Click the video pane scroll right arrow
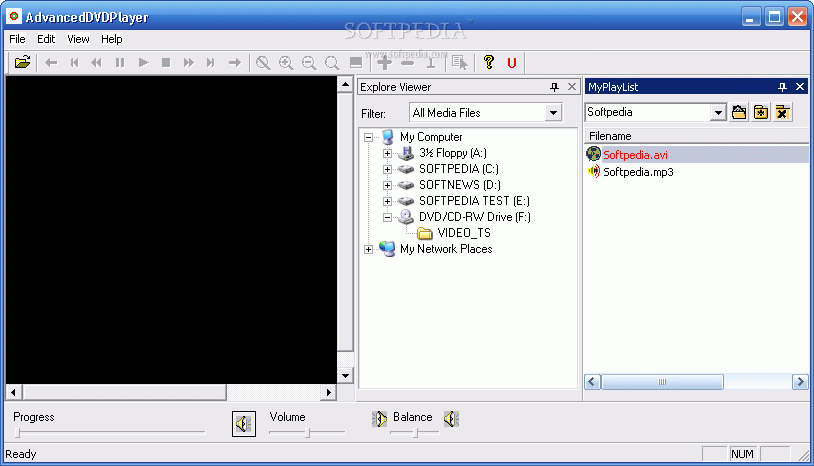This screenshot has width=814, height=466. 328,392
